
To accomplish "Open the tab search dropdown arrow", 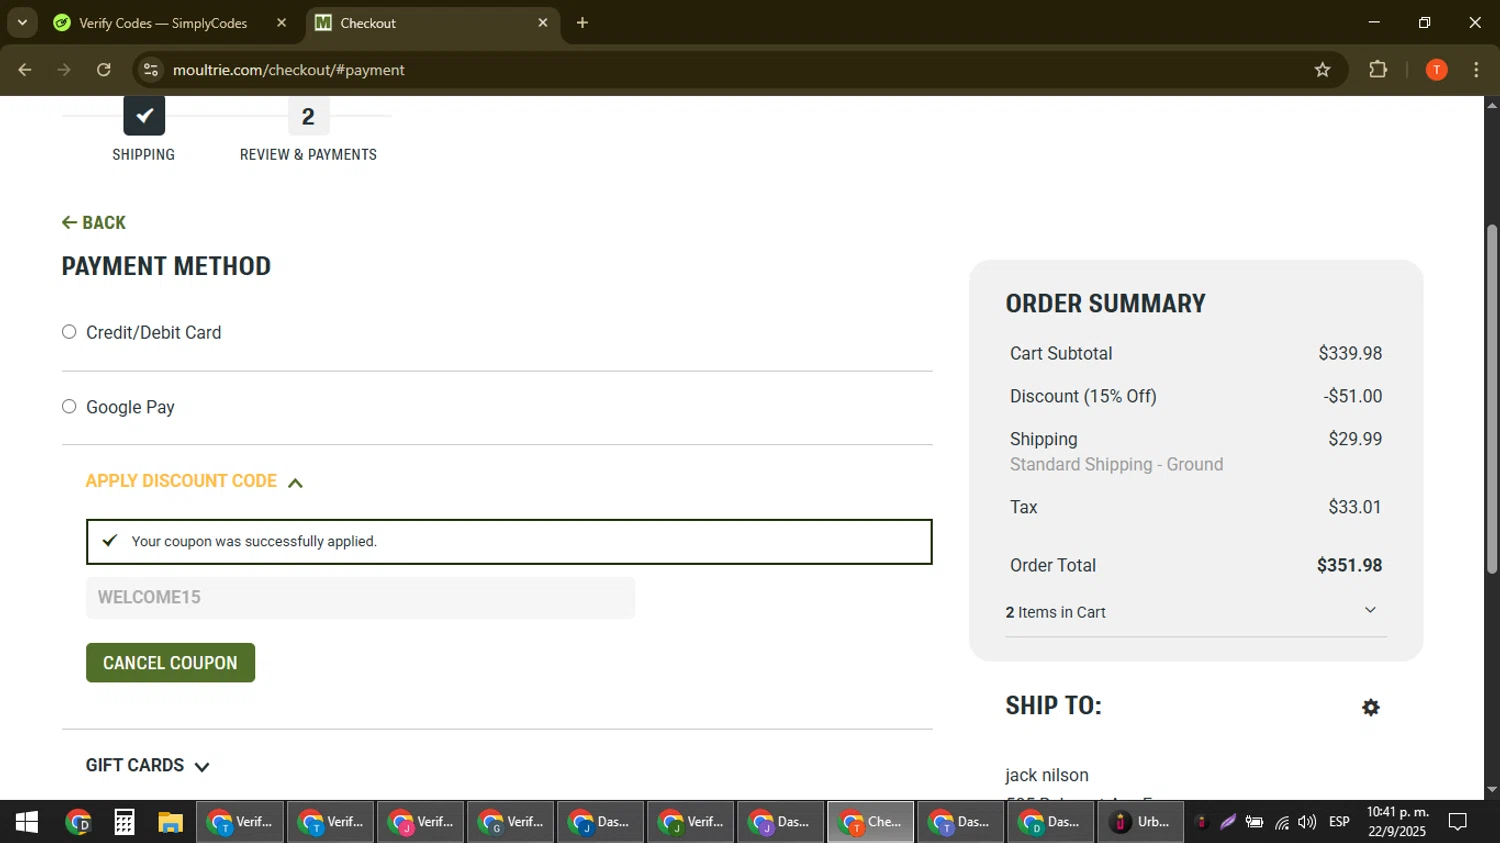I will click(x=22, y=23).
